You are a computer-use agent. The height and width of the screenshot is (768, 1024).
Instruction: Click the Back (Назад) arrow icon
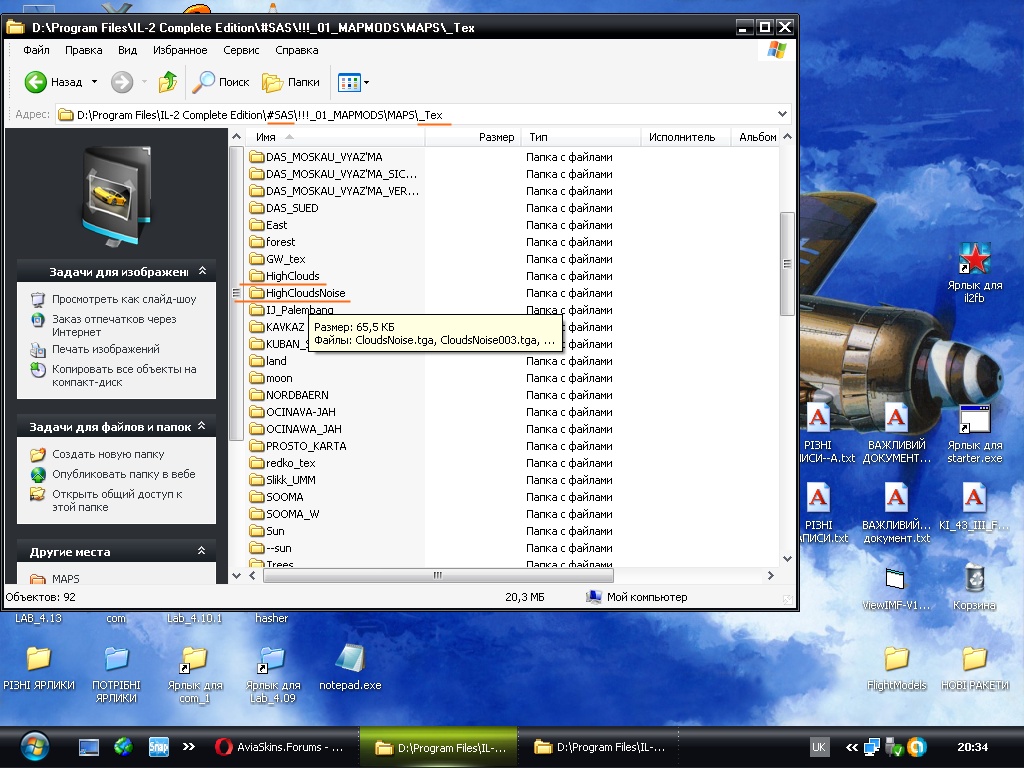pos(36,82)
